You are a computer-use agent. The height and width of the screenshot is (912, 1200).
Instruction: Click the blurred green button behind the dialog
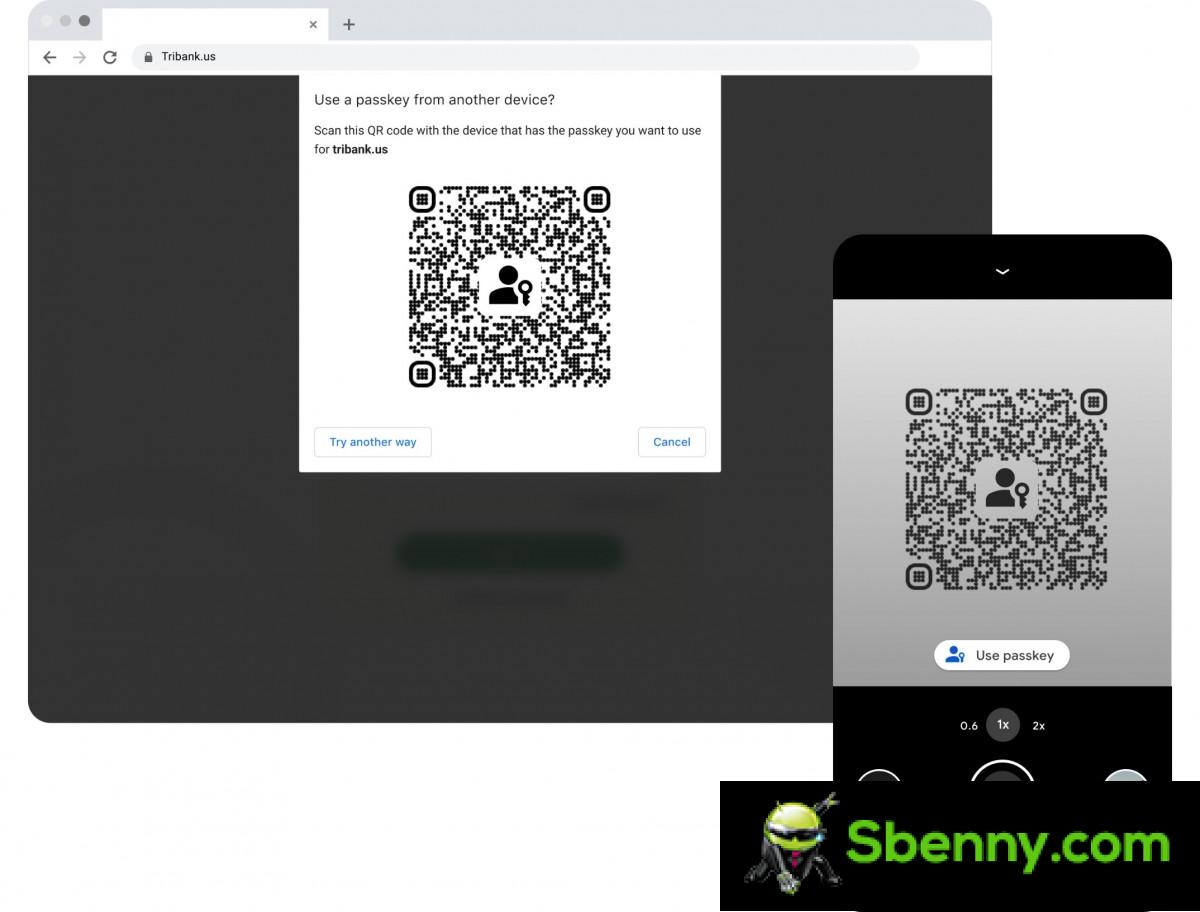[510, 553]
